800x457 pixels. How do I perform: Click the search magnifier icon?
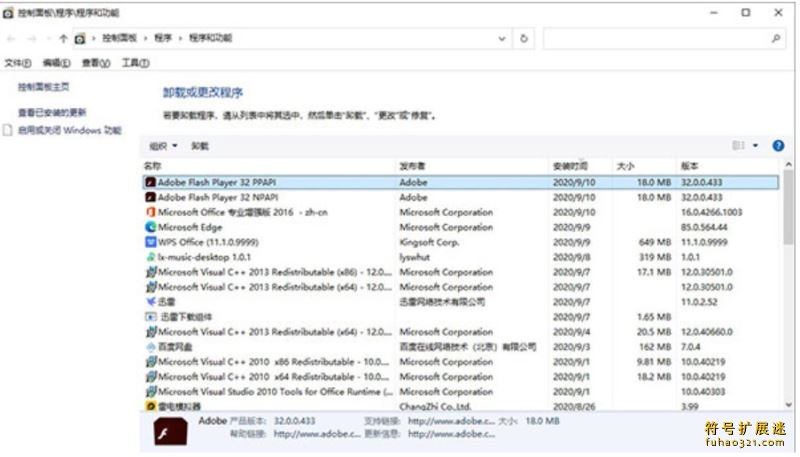coord(776,38)
